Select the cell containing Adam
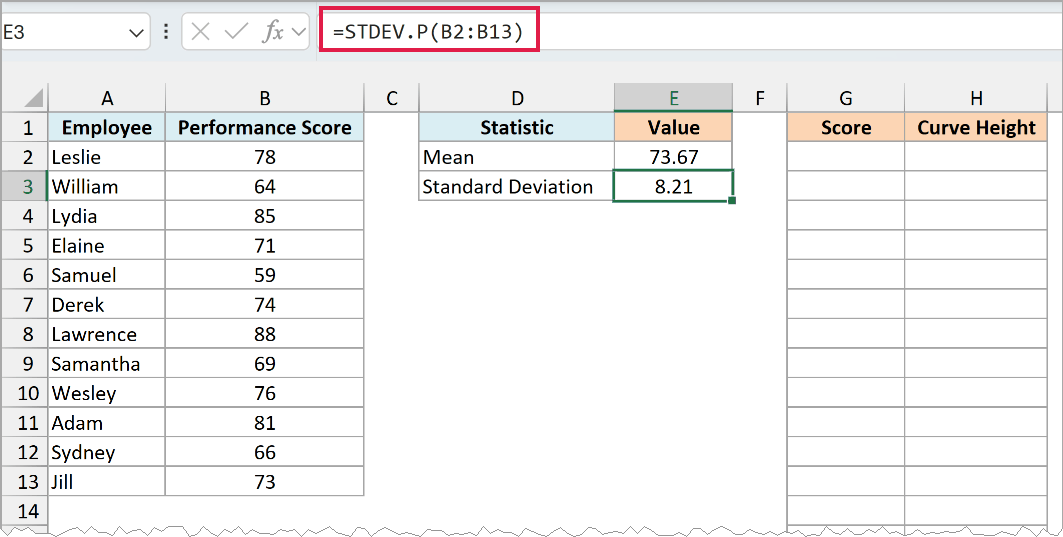 106,422
